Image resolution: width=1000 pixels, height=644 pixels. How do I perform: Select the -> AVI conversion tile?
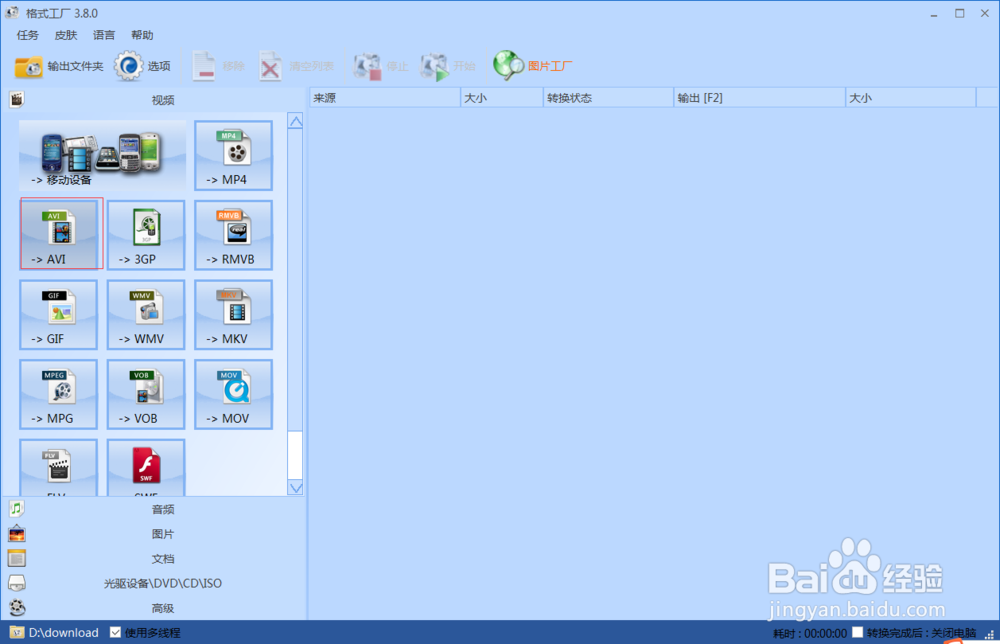(59, 235)
